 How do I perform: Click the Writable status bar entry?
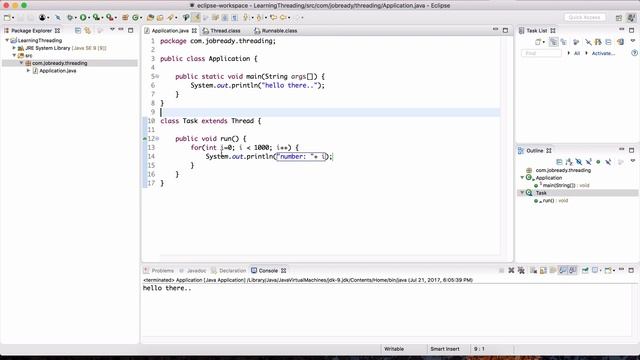(394, 349)
